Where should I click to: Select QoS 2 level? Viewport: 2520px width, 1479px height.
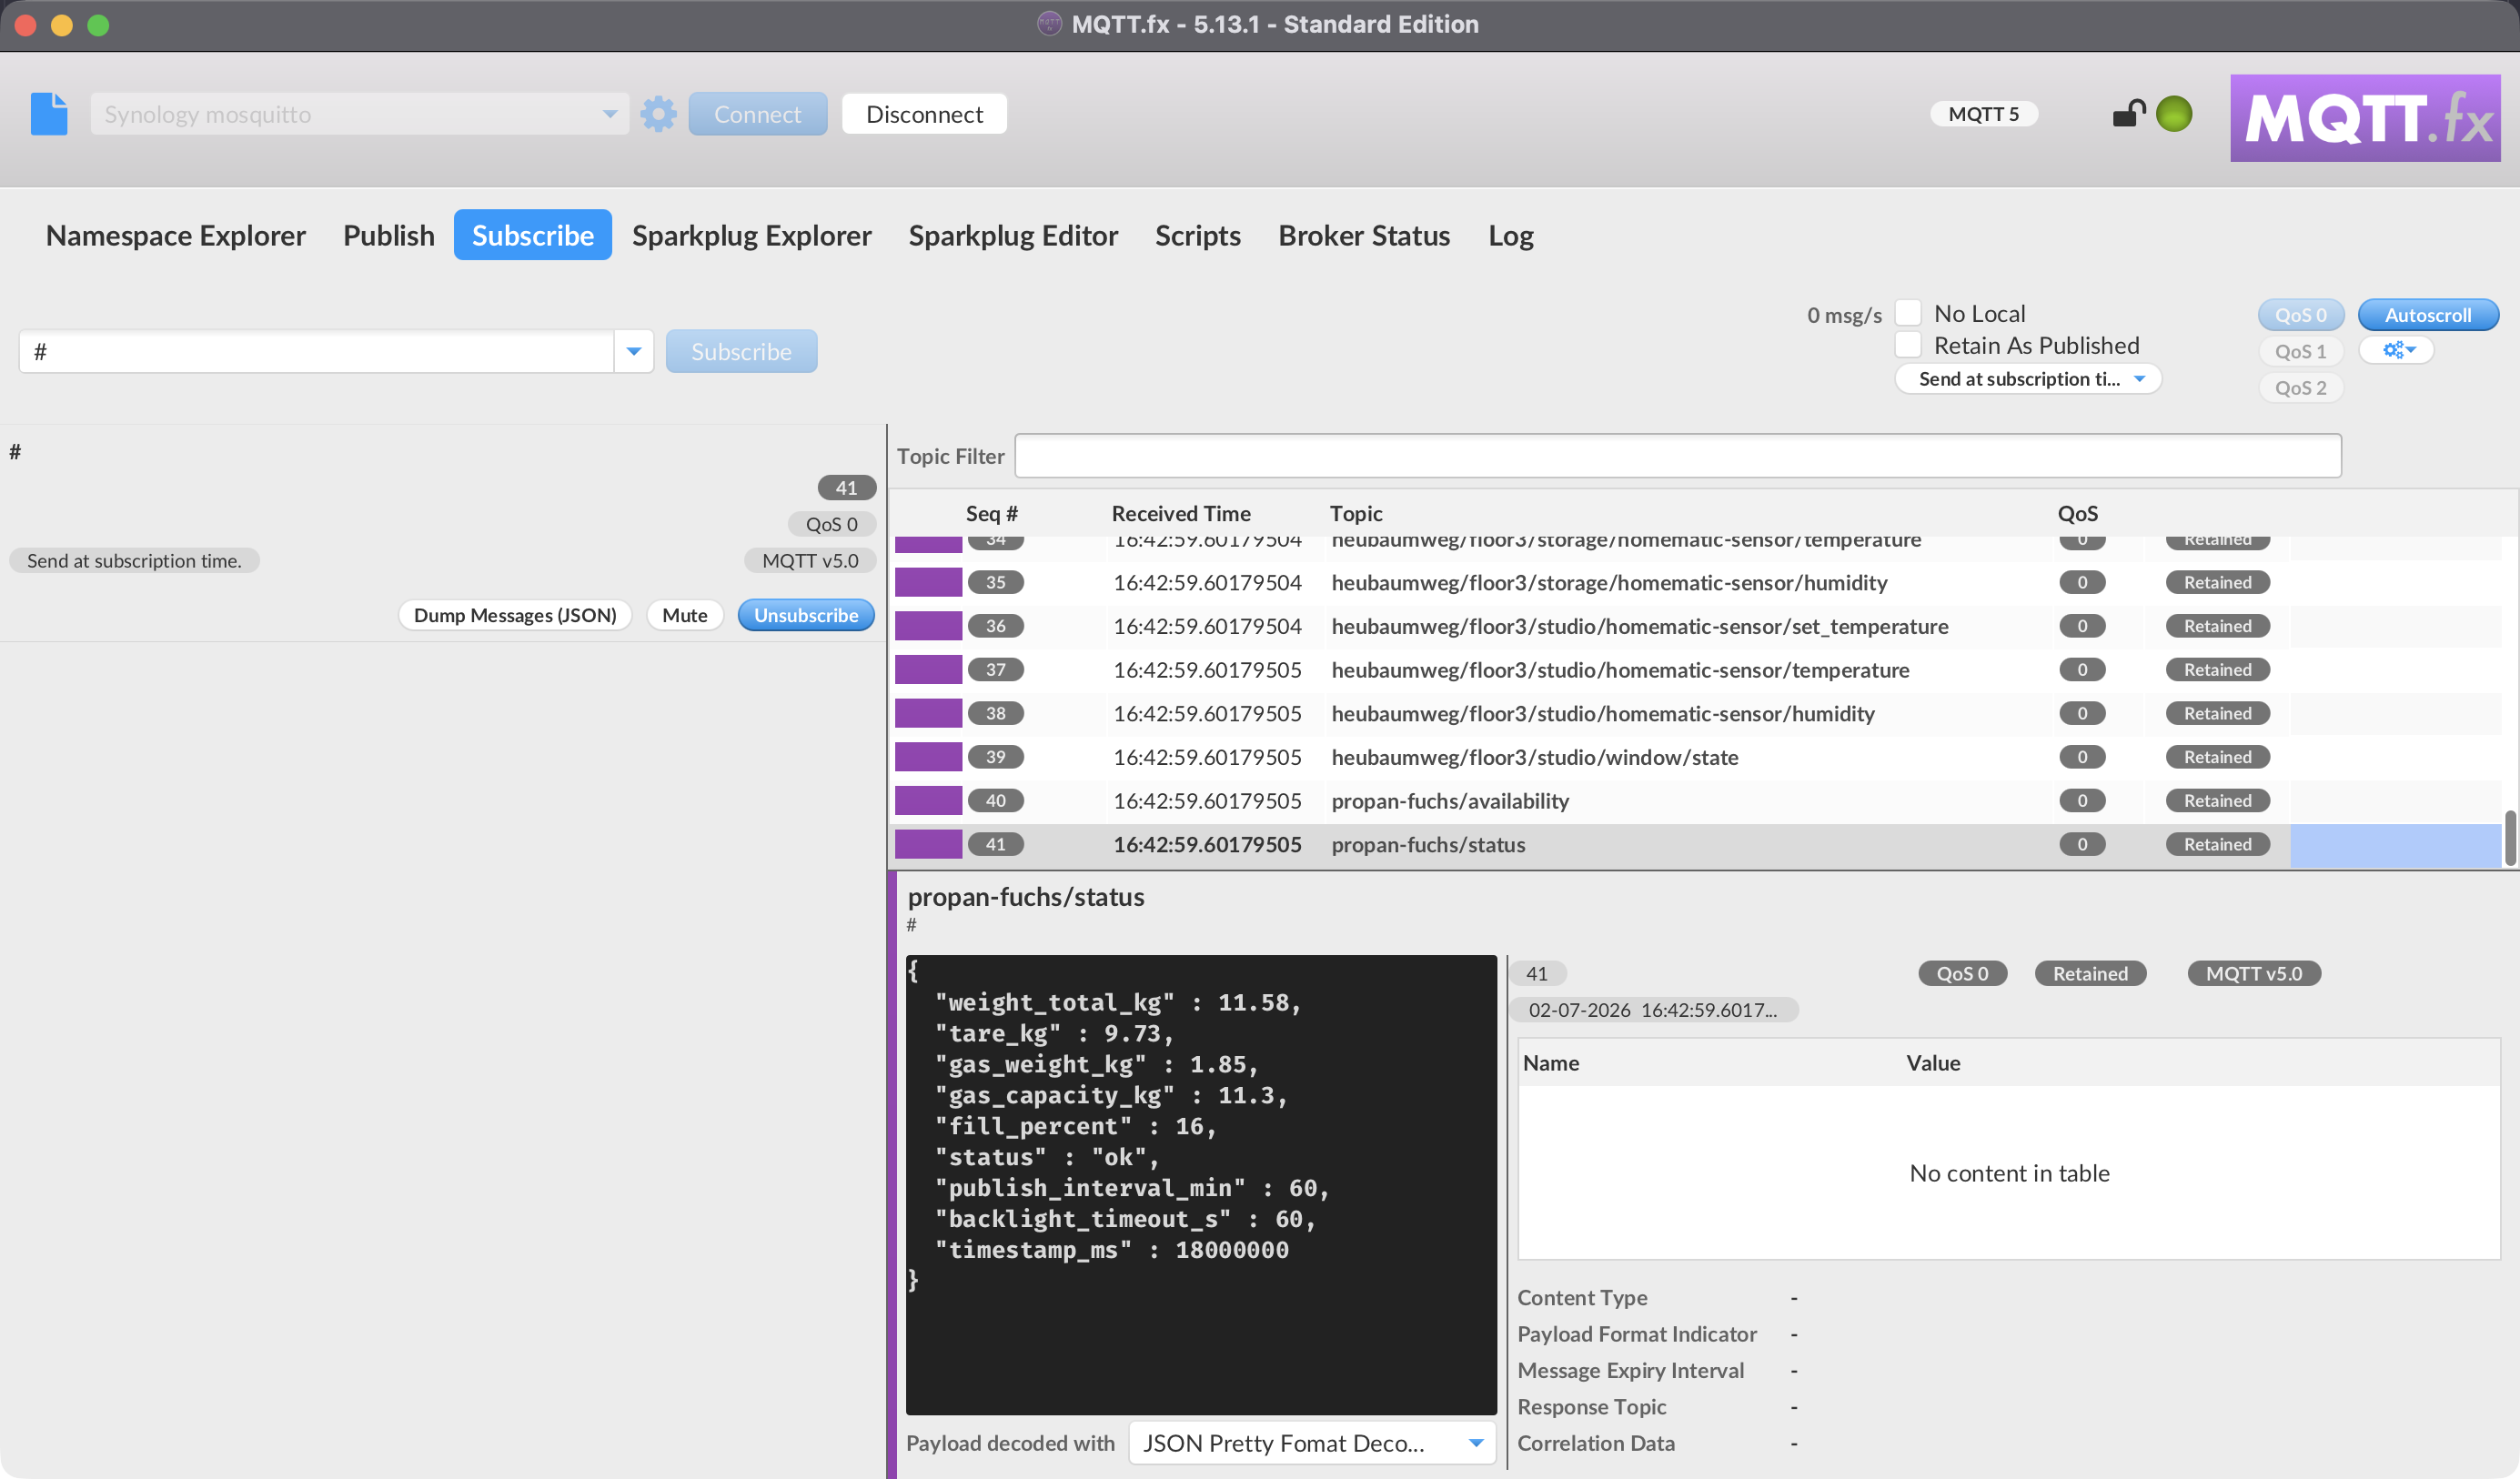[2301, 387]
